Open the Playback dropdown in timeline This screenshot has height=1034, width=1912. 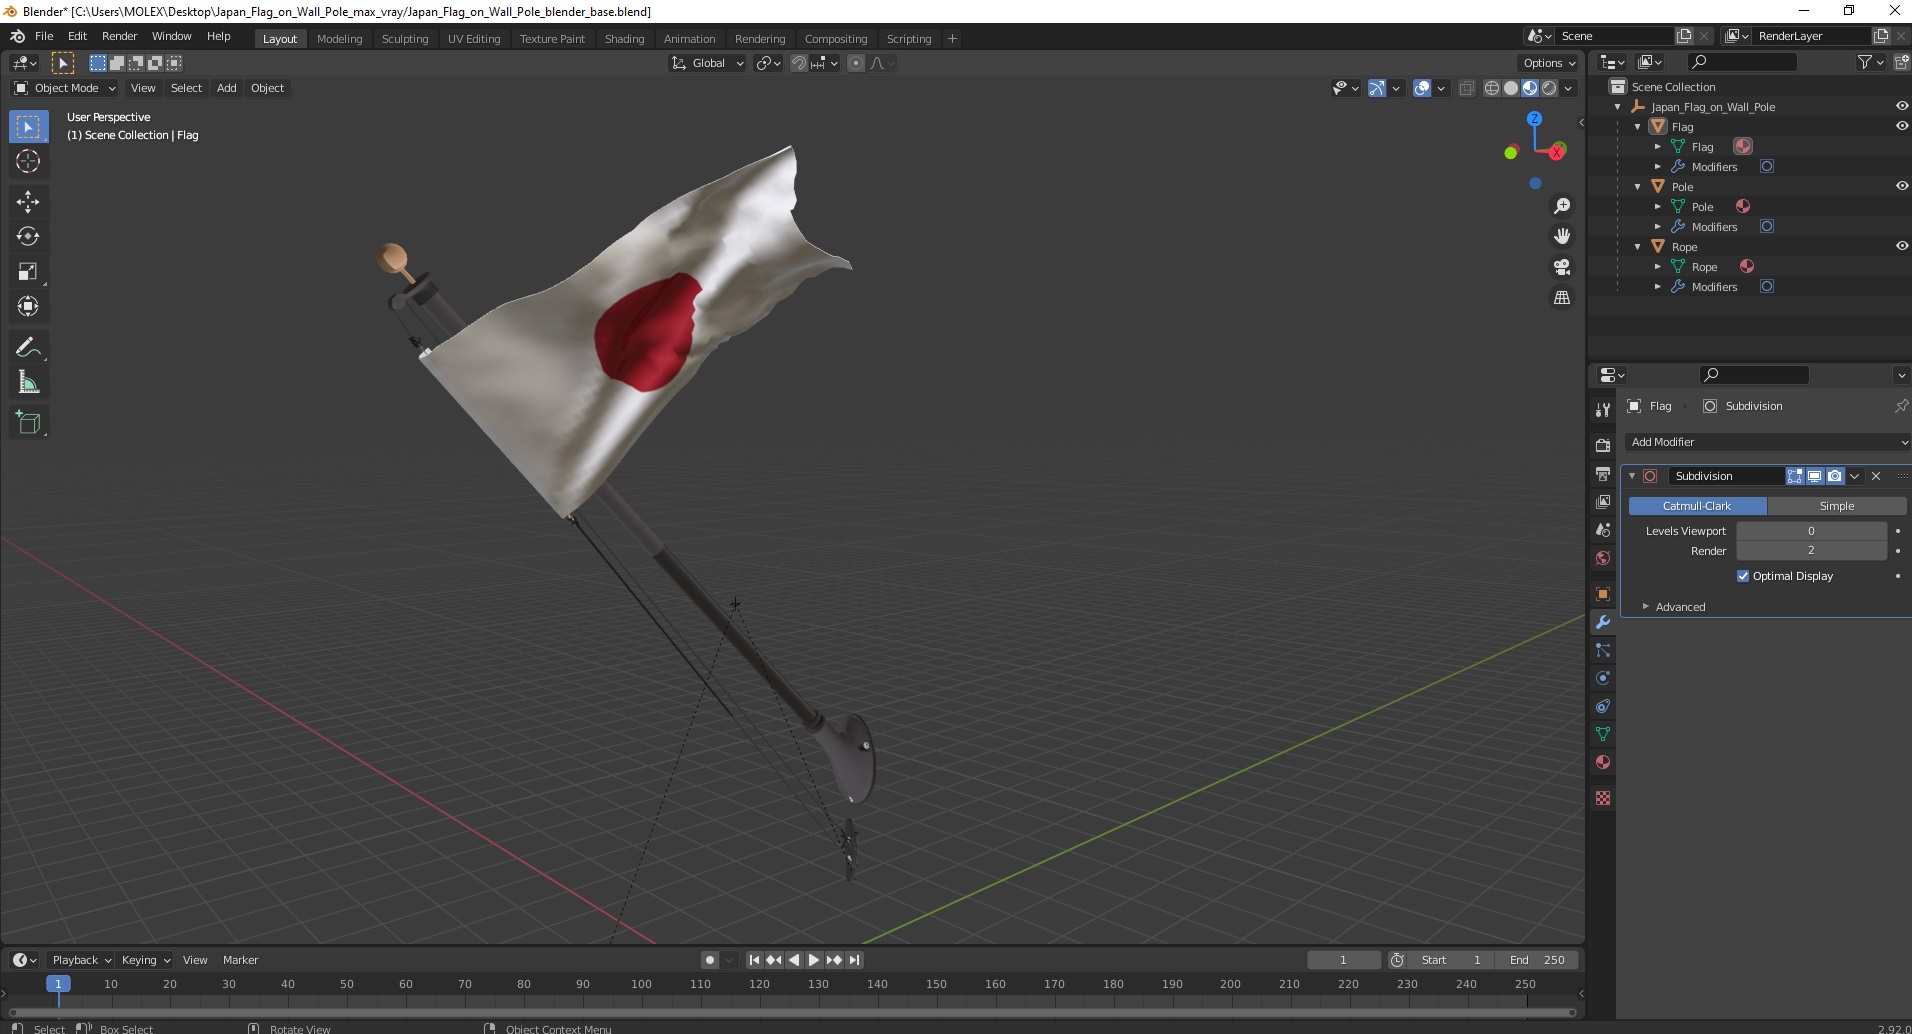click(81, 960)
